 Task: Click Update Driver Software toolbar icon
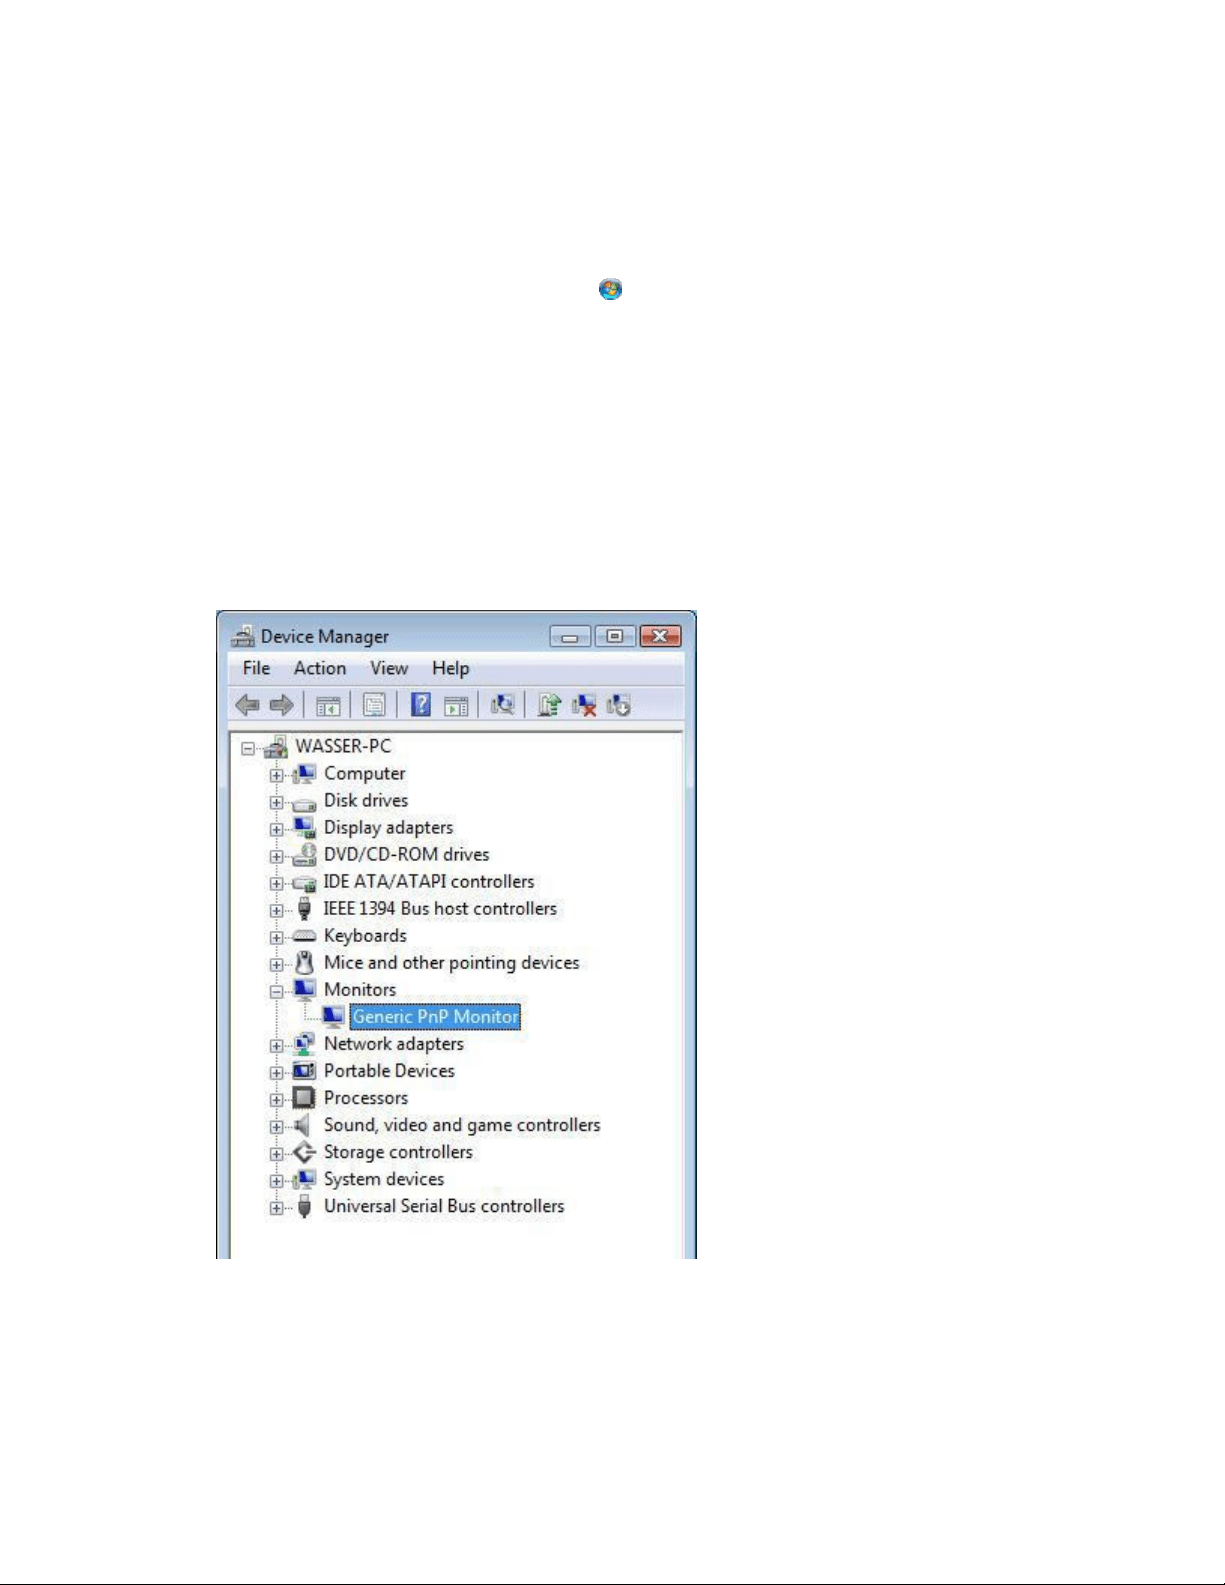point(548,705)
